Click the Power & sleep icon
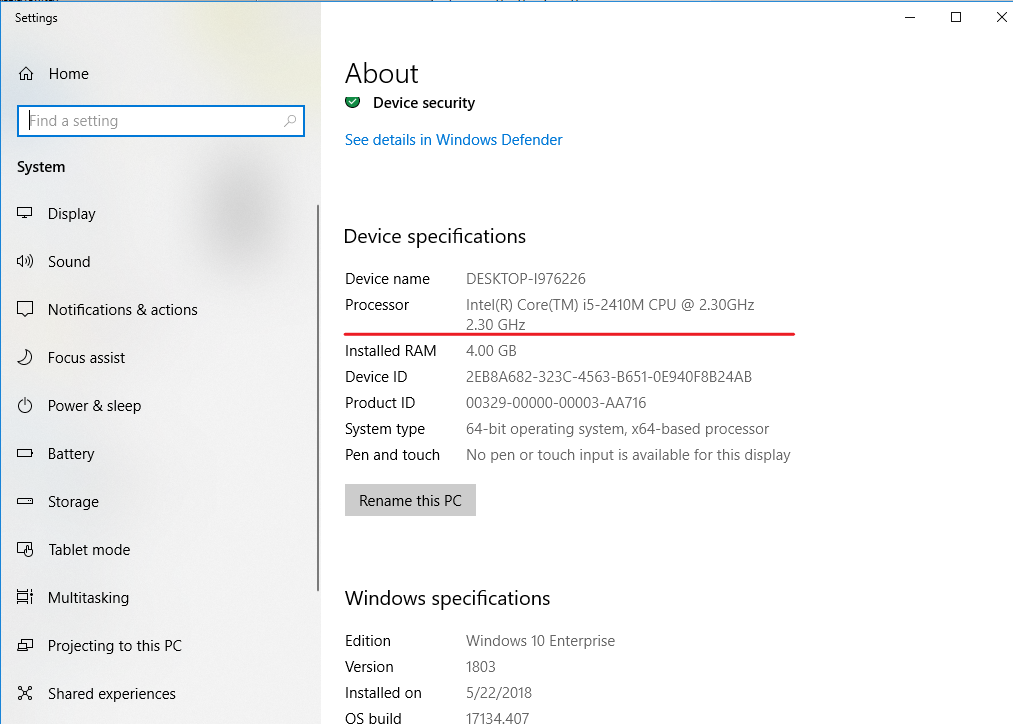 click(x=25, y=405)
